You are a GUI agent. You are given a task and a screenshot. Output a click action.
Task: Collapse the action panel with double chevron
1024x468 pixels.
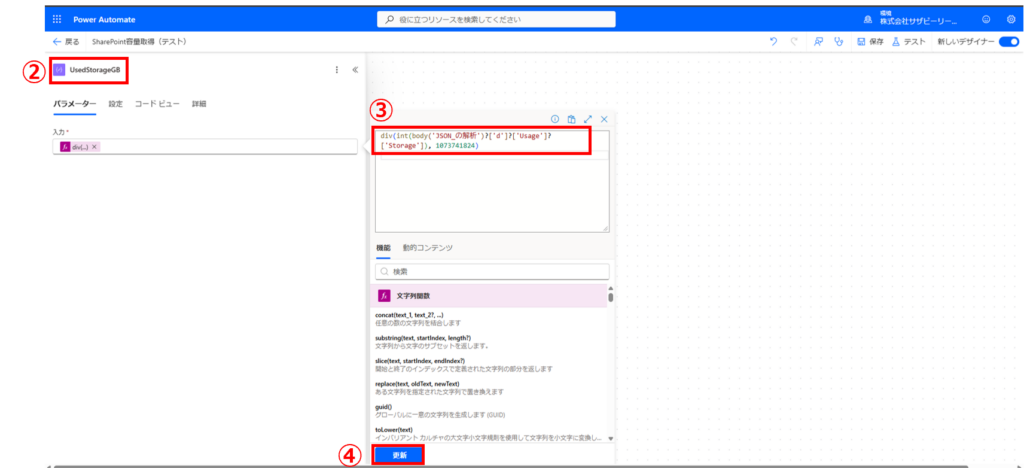(x=355, y=70)
